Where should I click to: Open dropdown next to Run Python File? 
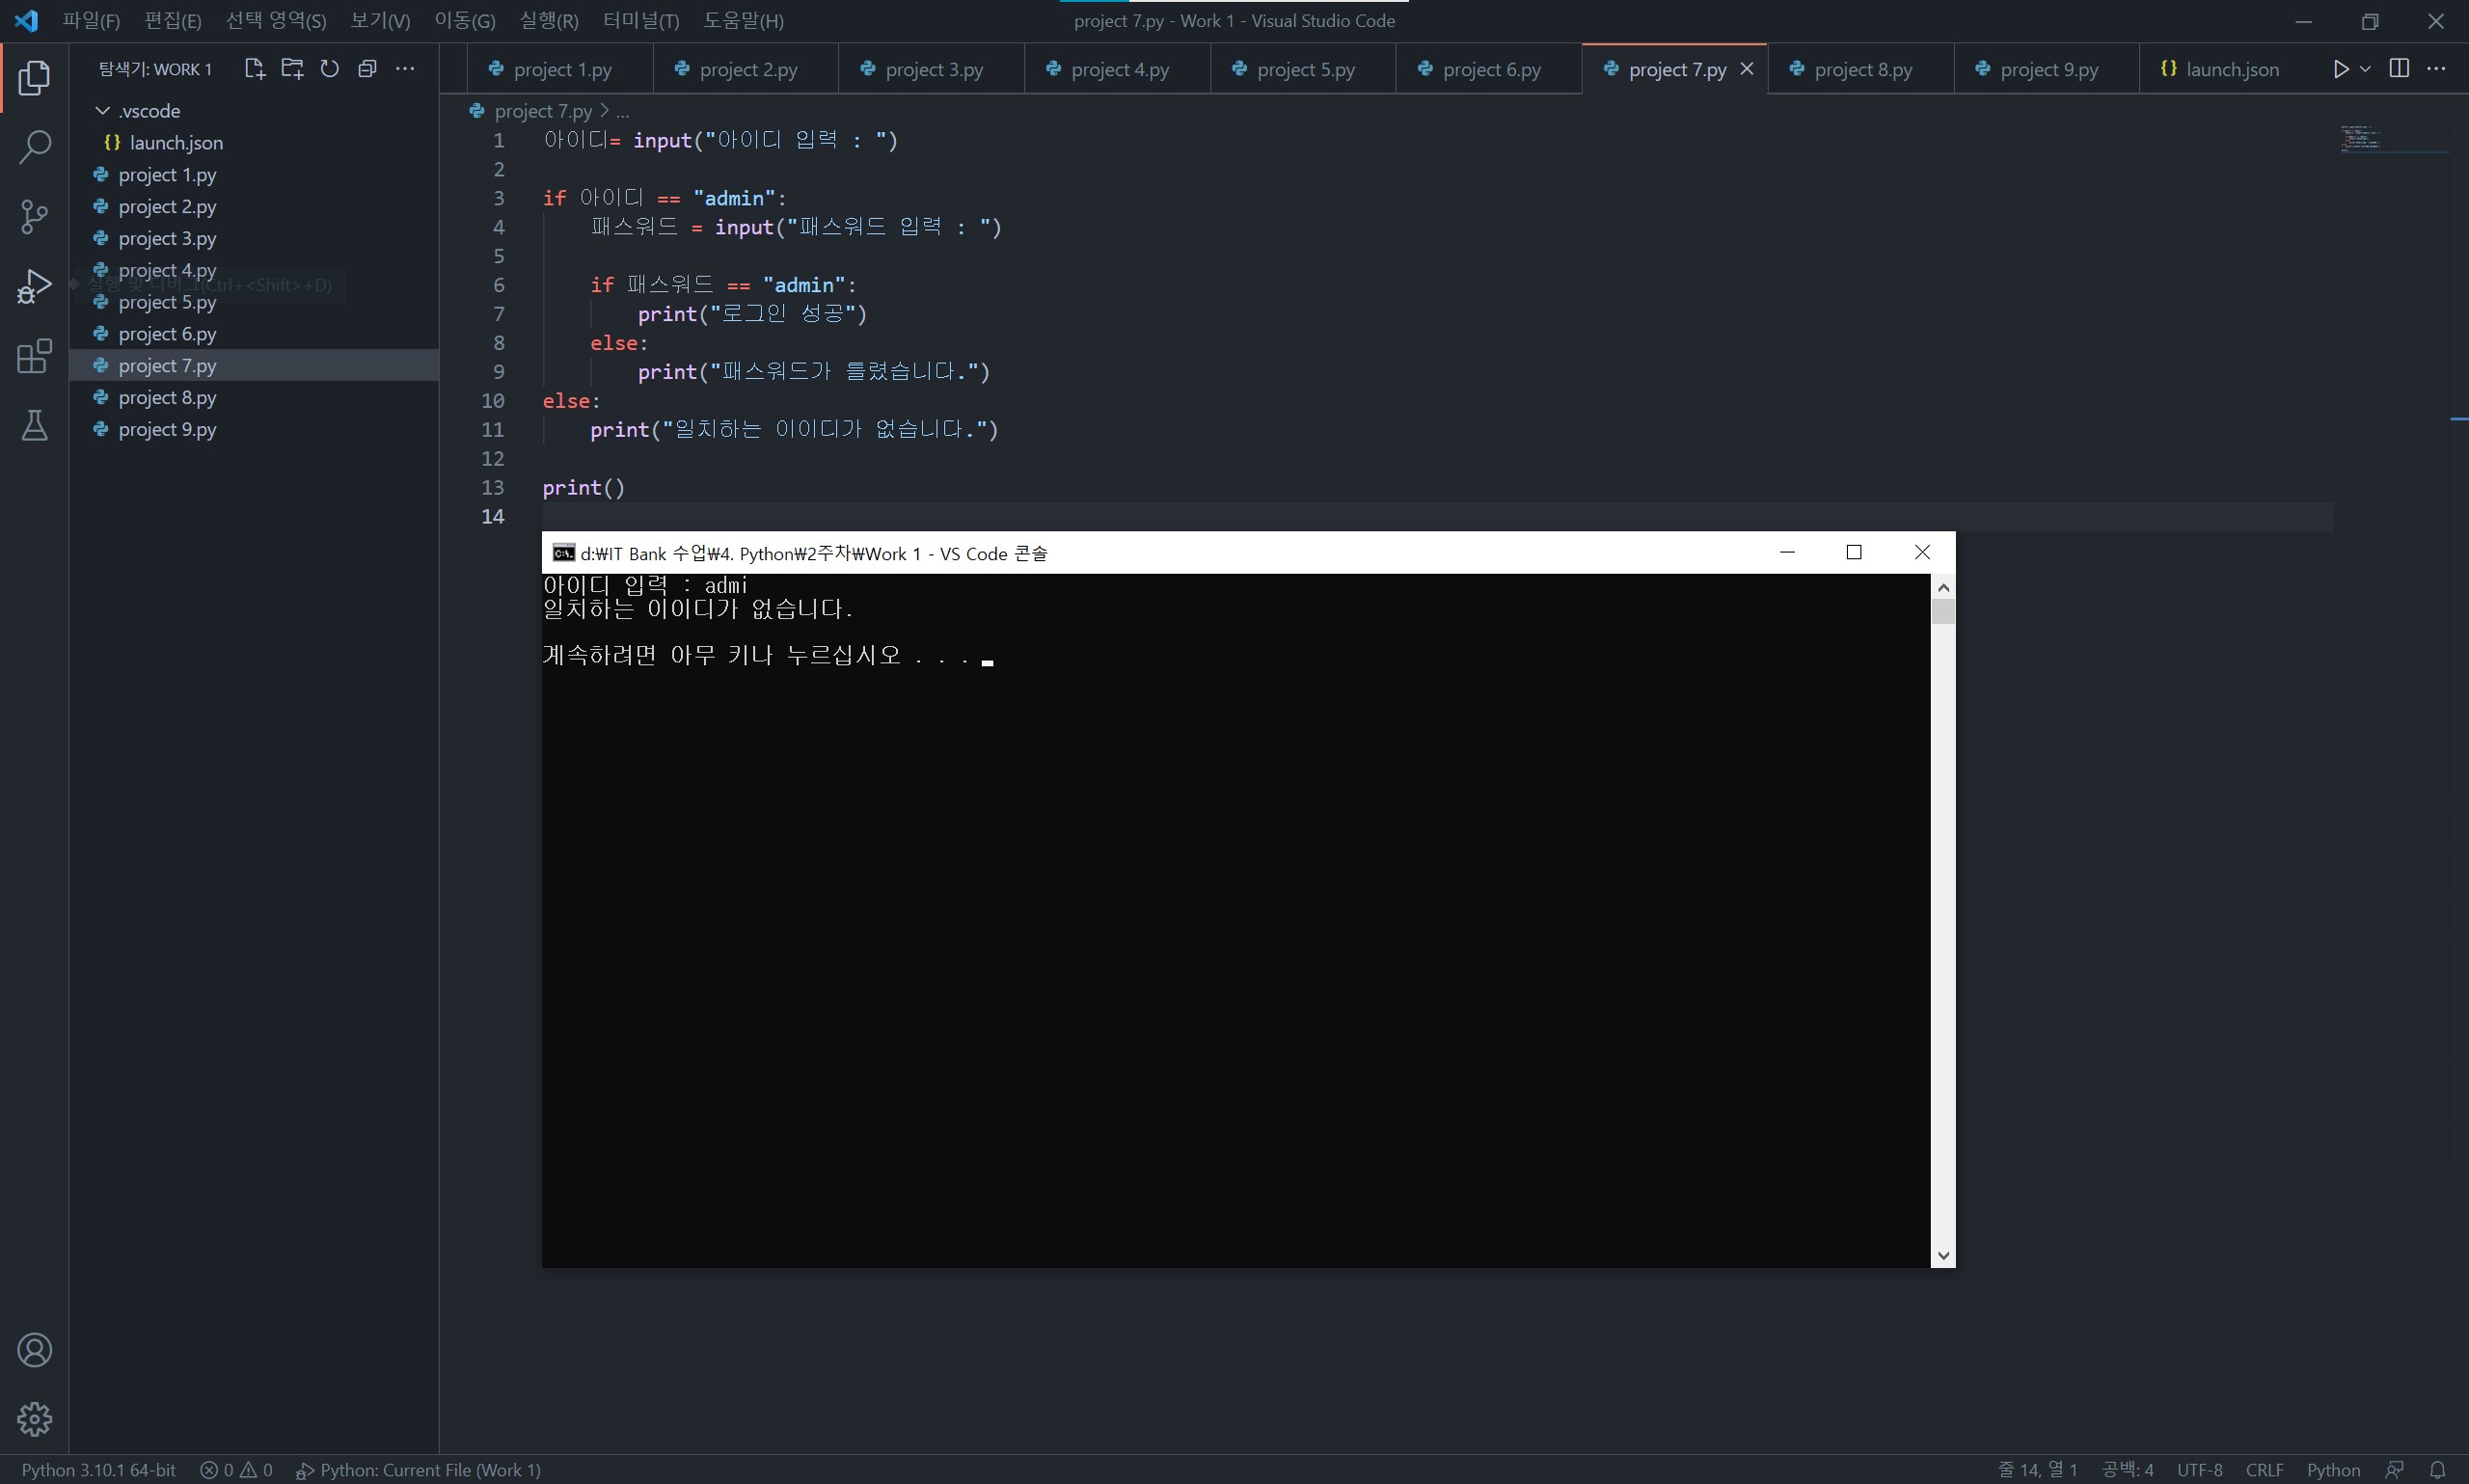click(x=2365, y=68)
